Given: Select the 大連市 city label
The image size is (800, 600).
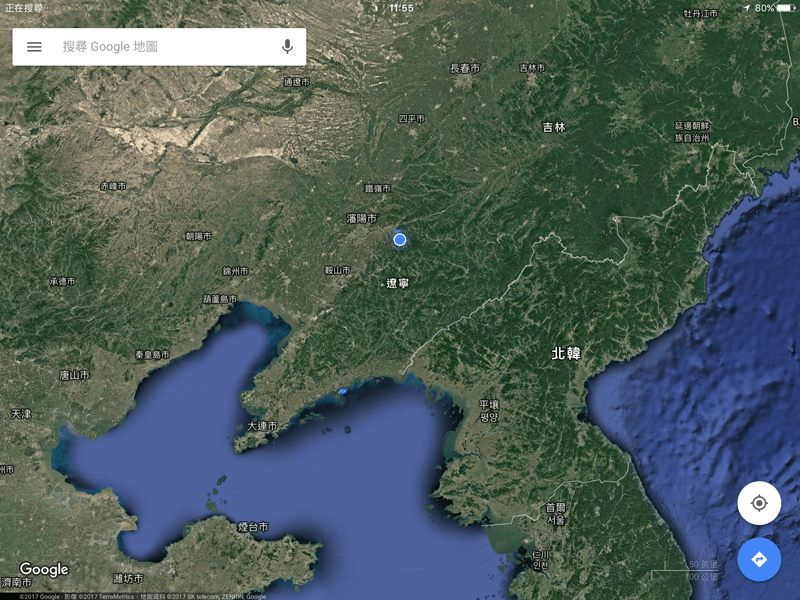Looking at the screenshot, I should (x=262, y=426).
